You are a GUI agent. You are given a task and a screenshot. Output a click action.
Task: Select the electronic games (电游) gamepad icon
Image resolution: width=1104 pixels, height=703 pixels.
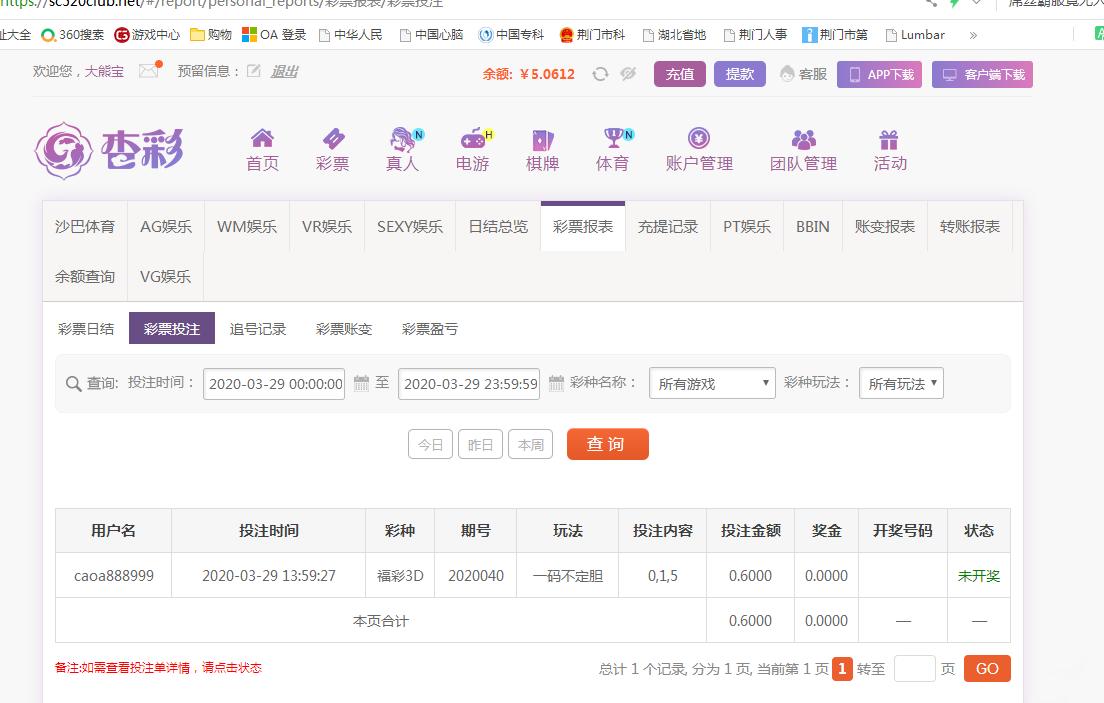click(472, 139)
